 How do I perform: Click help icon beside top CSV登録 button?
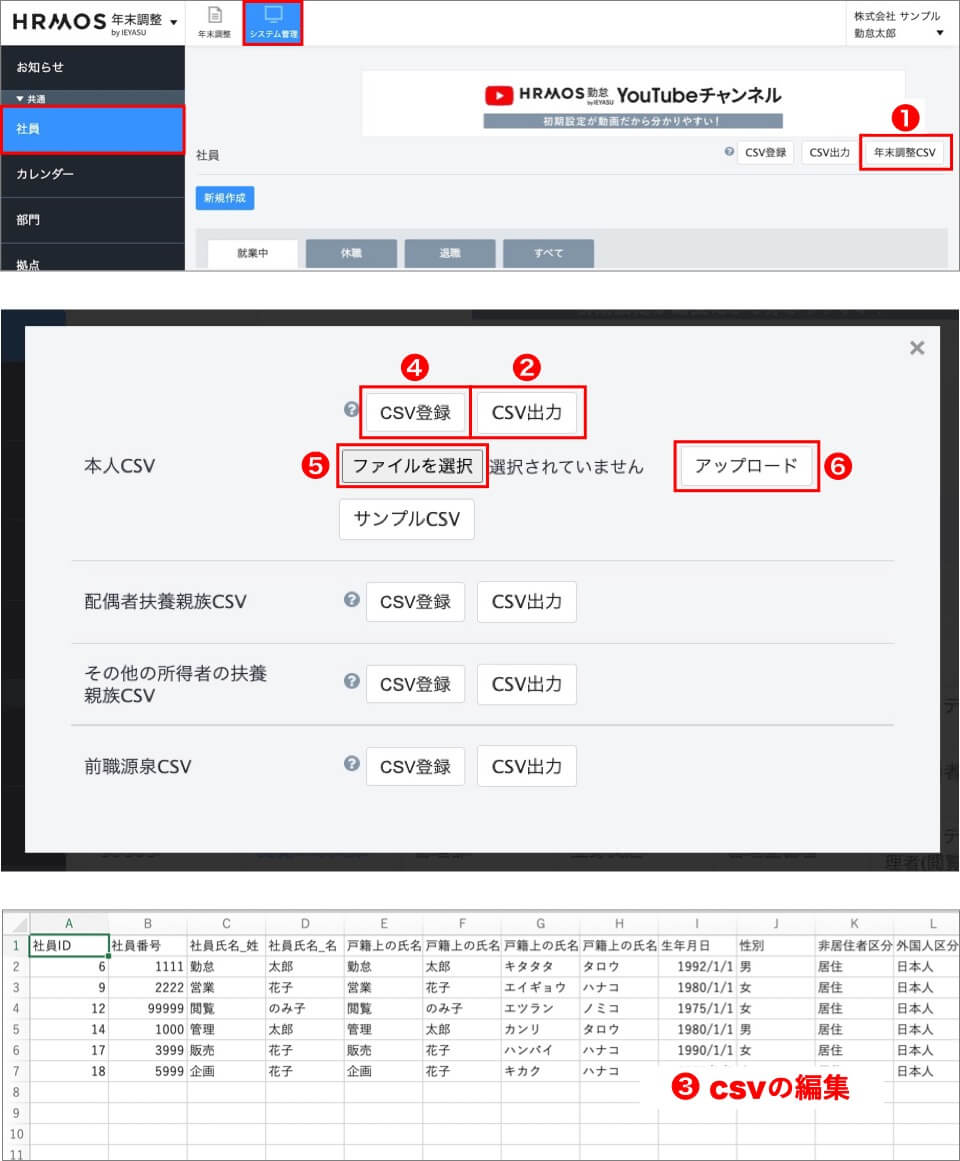pos(729,152)
